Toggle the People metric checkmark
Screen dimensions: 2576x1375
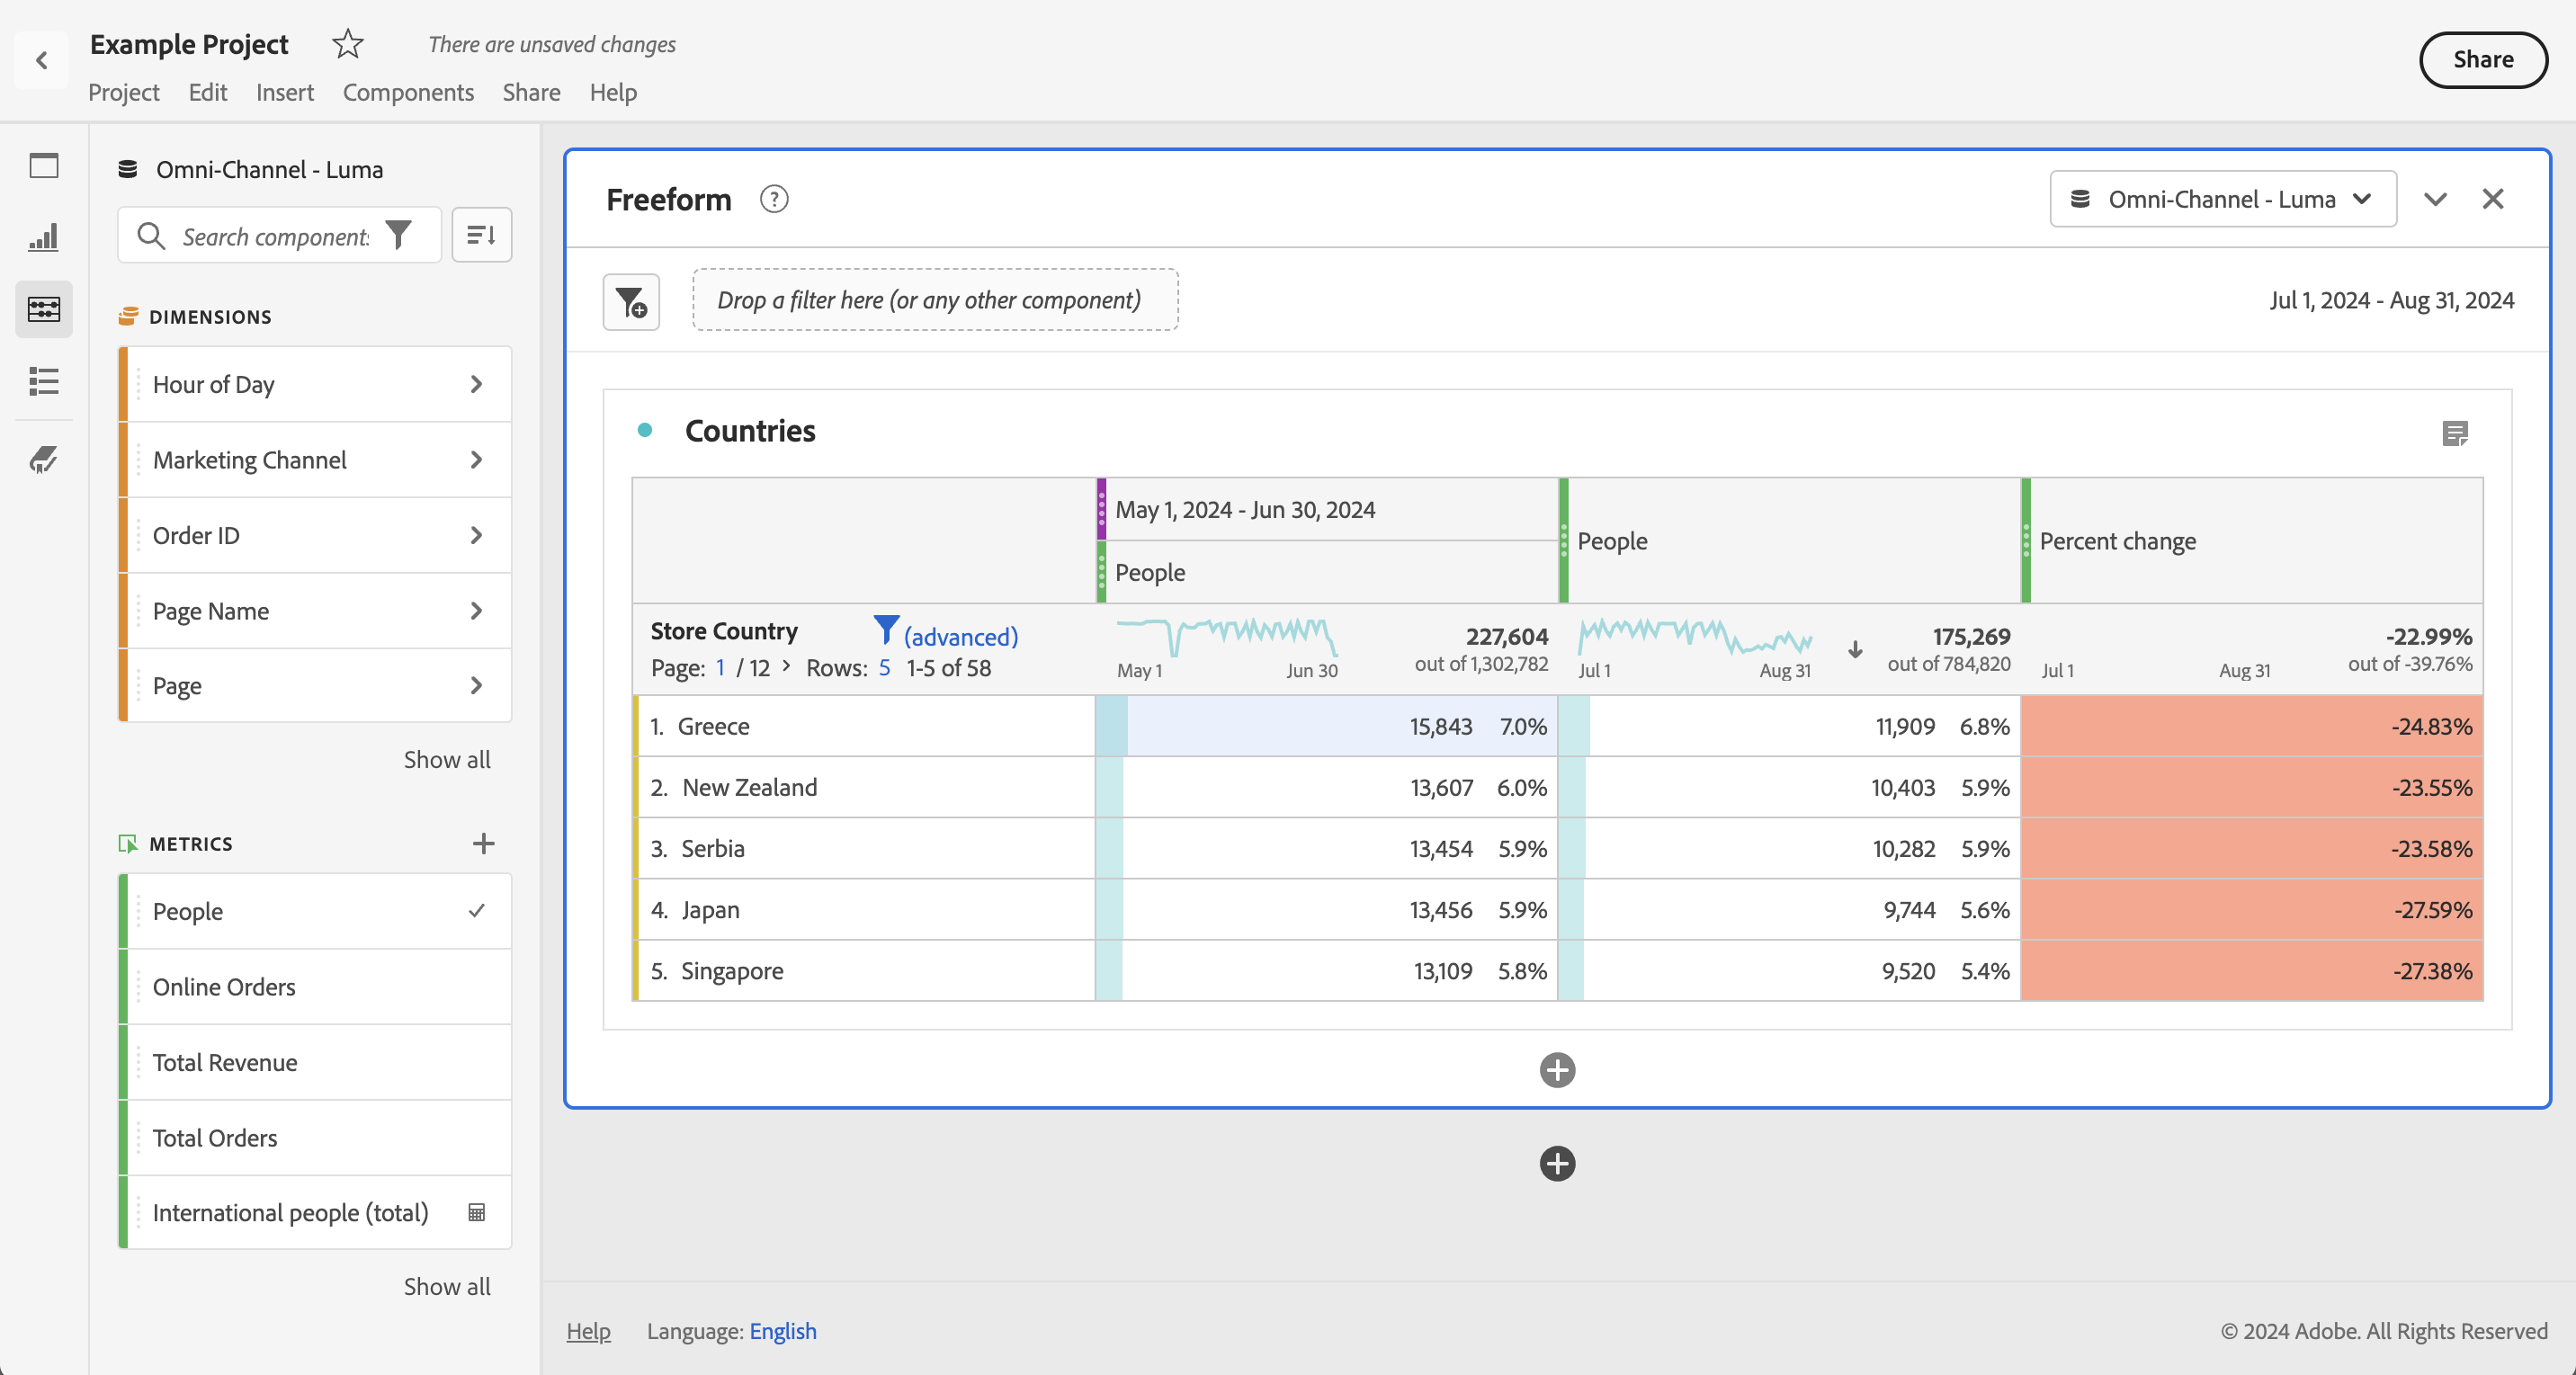tap(477, 910)
